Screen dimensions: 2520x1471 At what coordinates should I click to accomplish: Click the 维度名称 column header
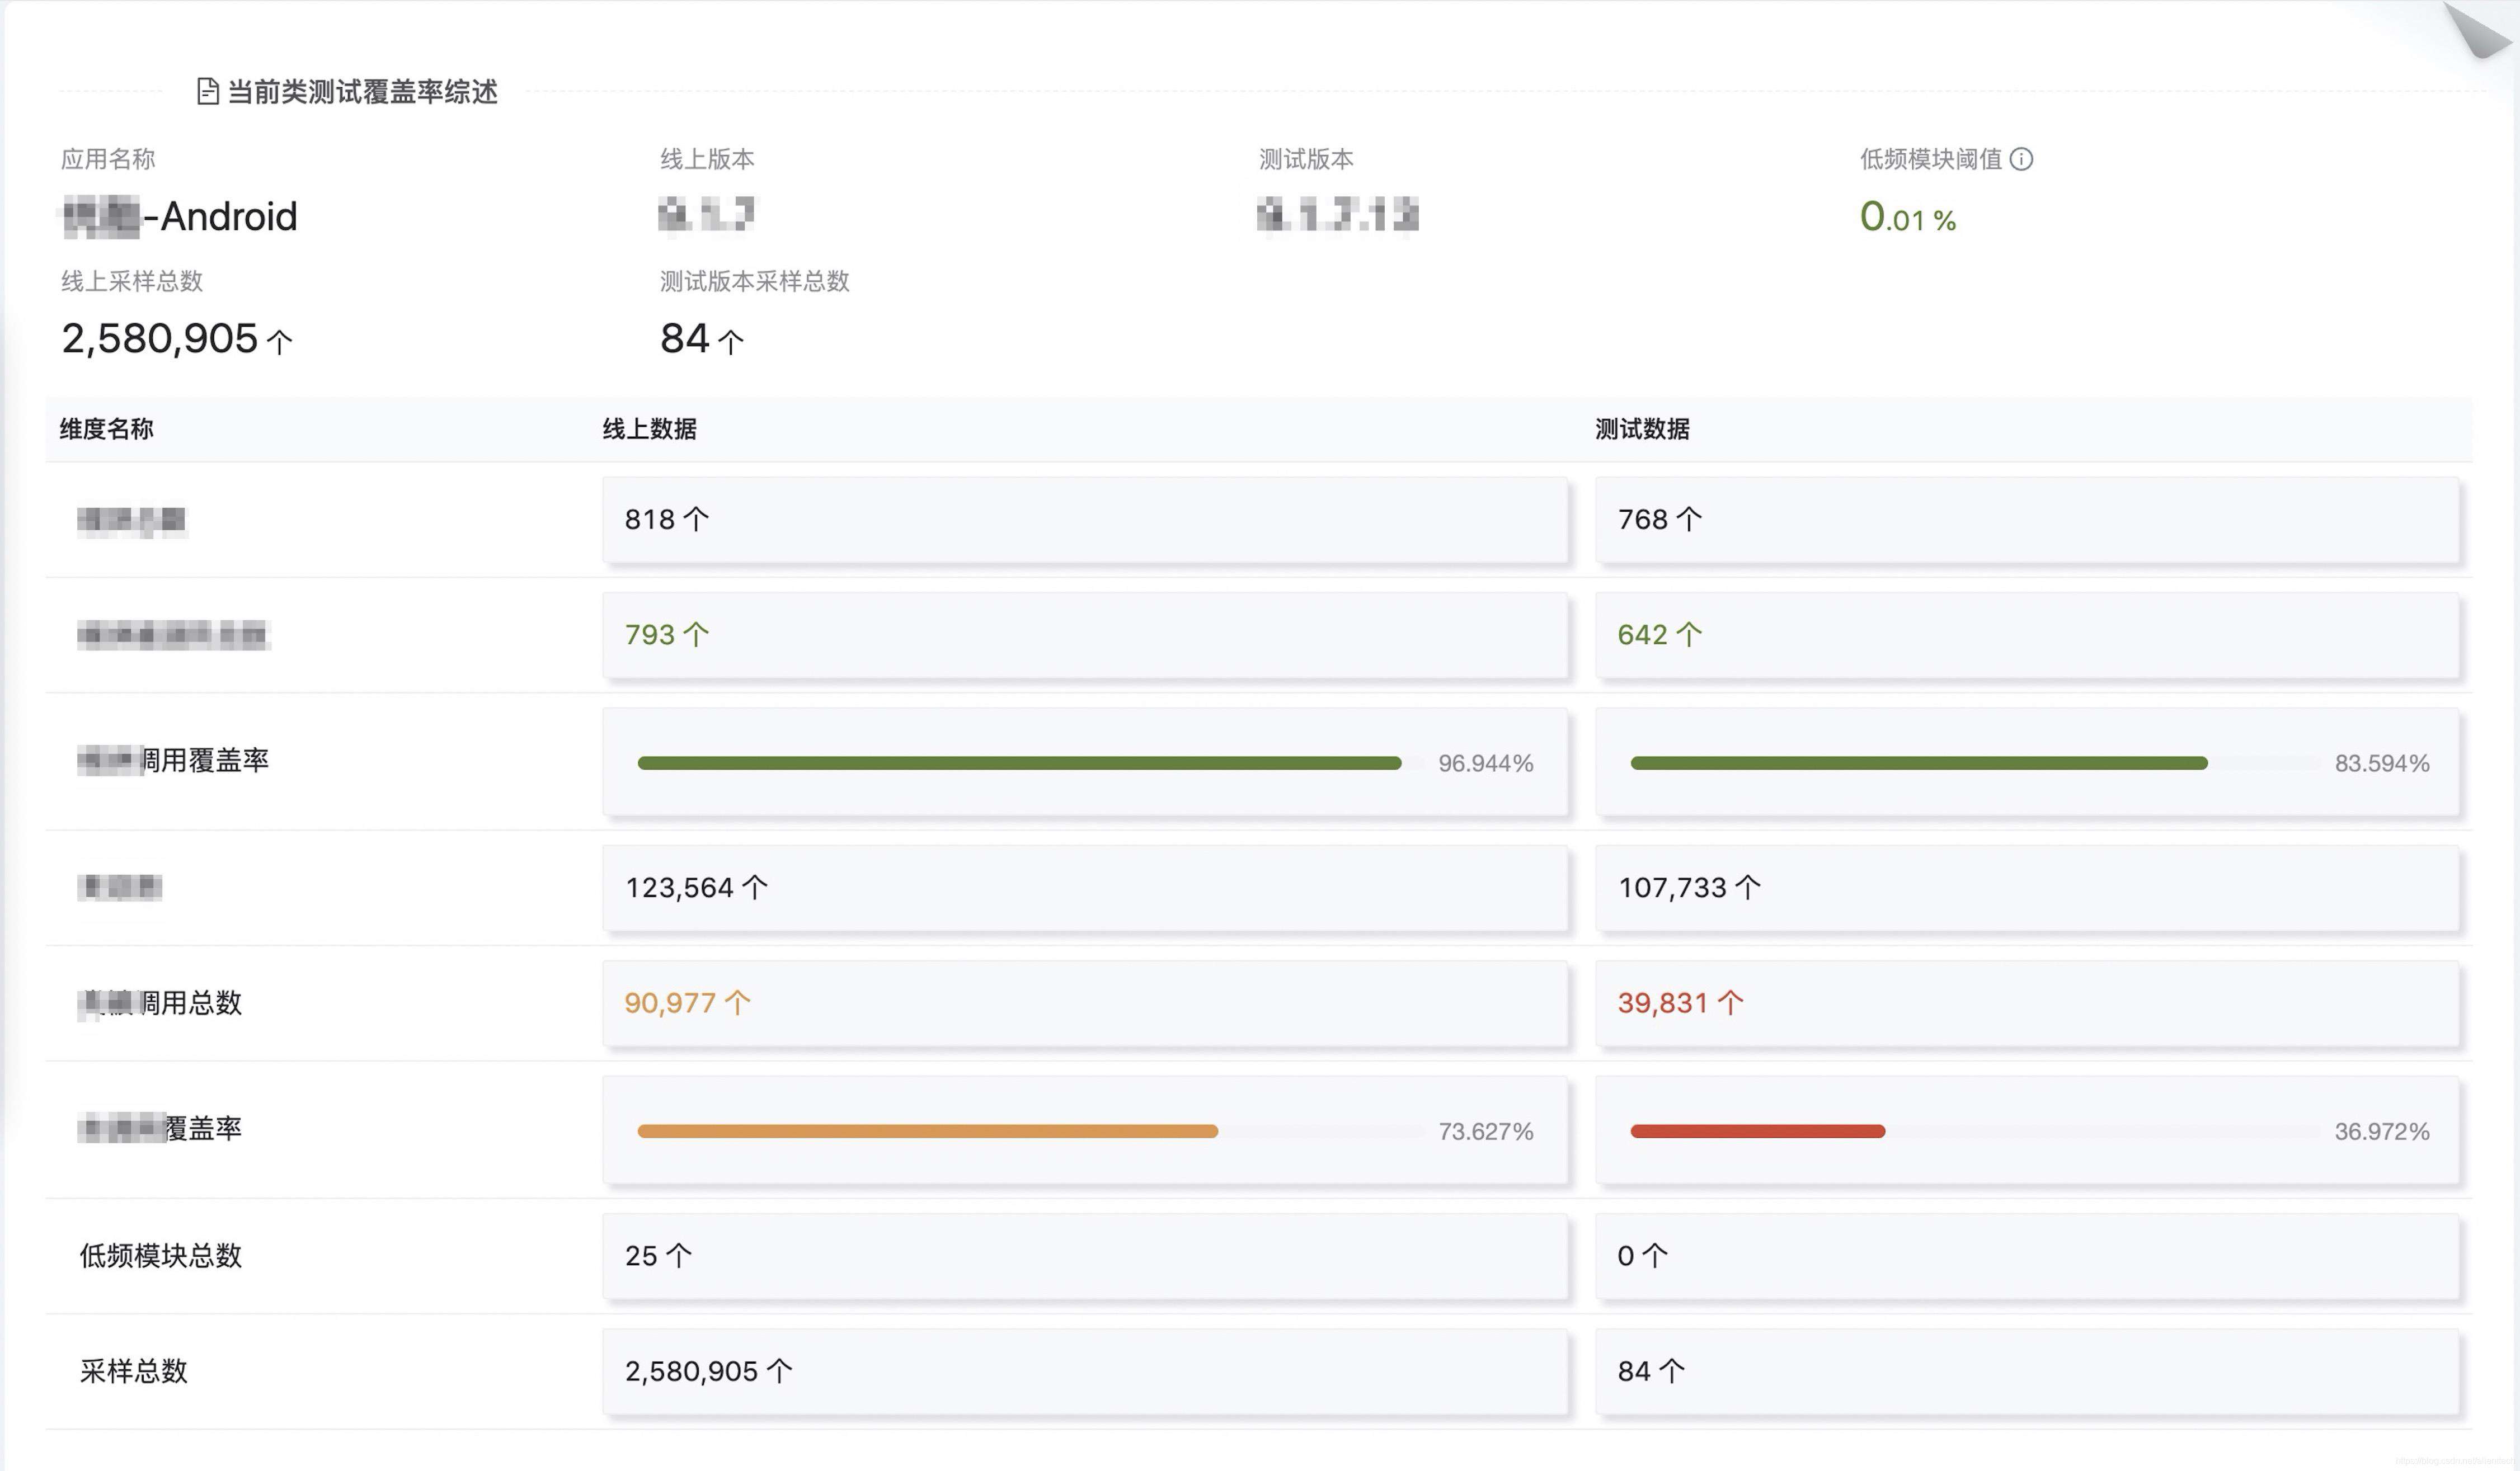coord(107,429)
